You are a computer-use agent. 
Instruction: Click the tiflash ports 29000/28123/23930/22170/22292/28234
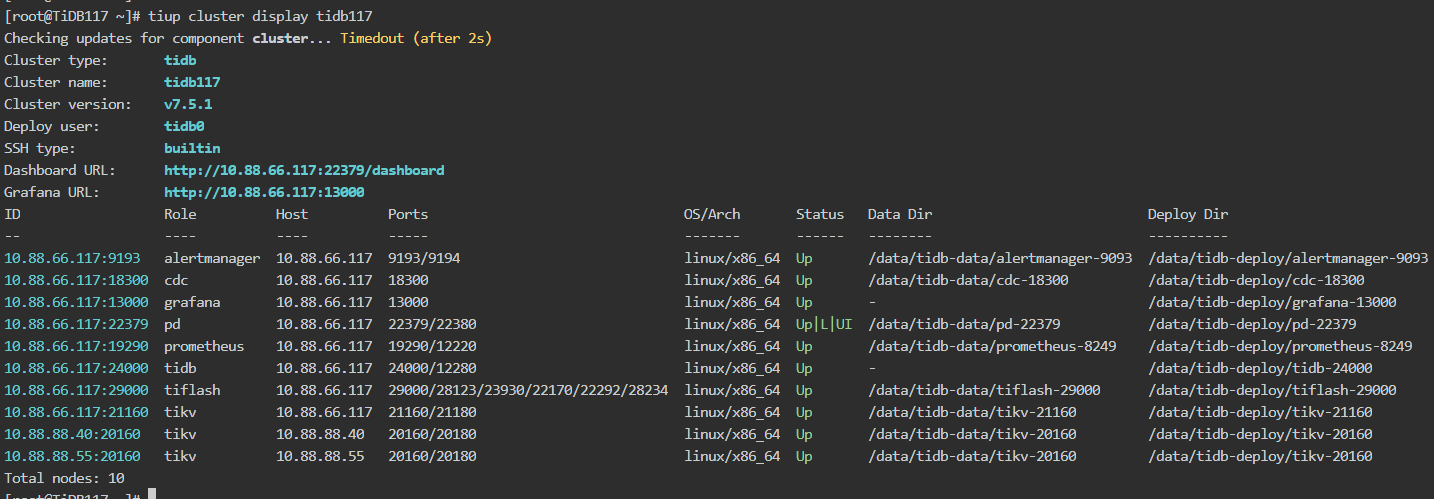[528, 390]
